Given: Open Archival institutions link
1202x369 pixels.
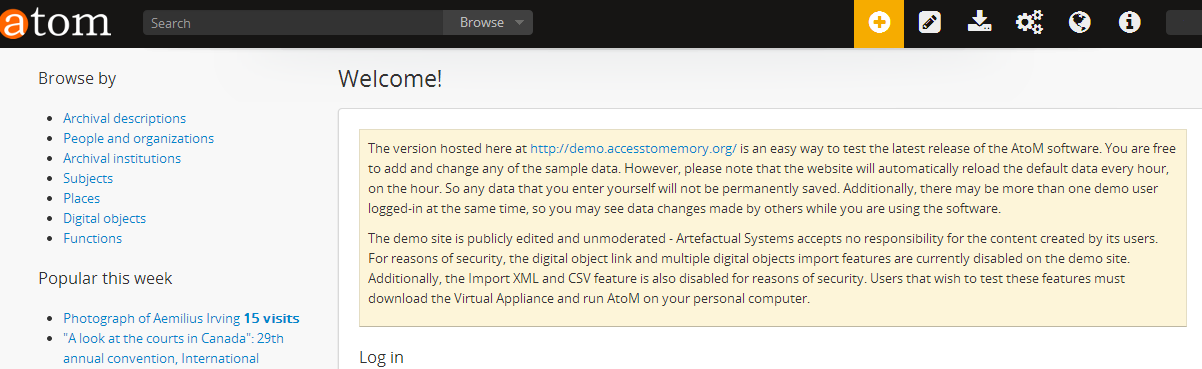Looking at the screenshot, I should 122,158.
